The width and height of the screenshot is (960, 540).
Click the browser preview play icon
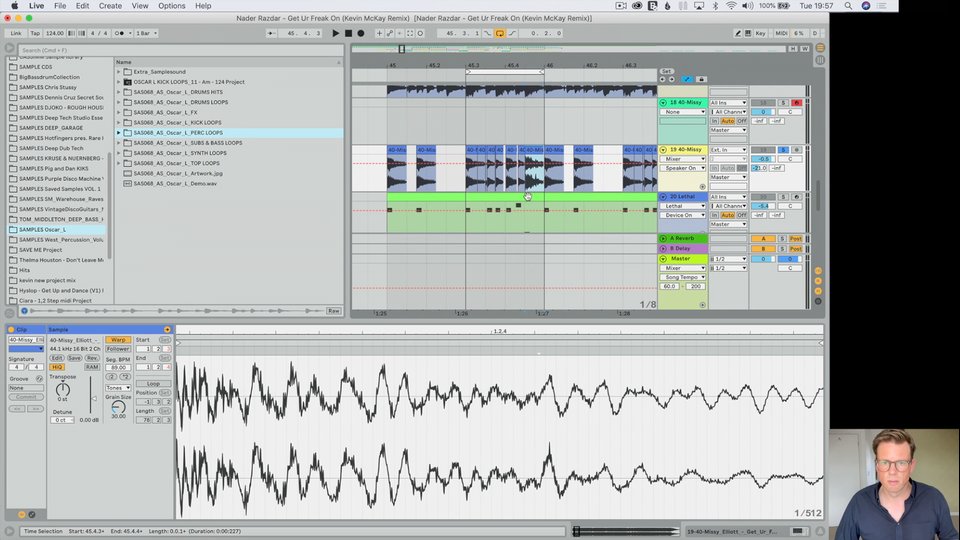(x=24, y=311)
